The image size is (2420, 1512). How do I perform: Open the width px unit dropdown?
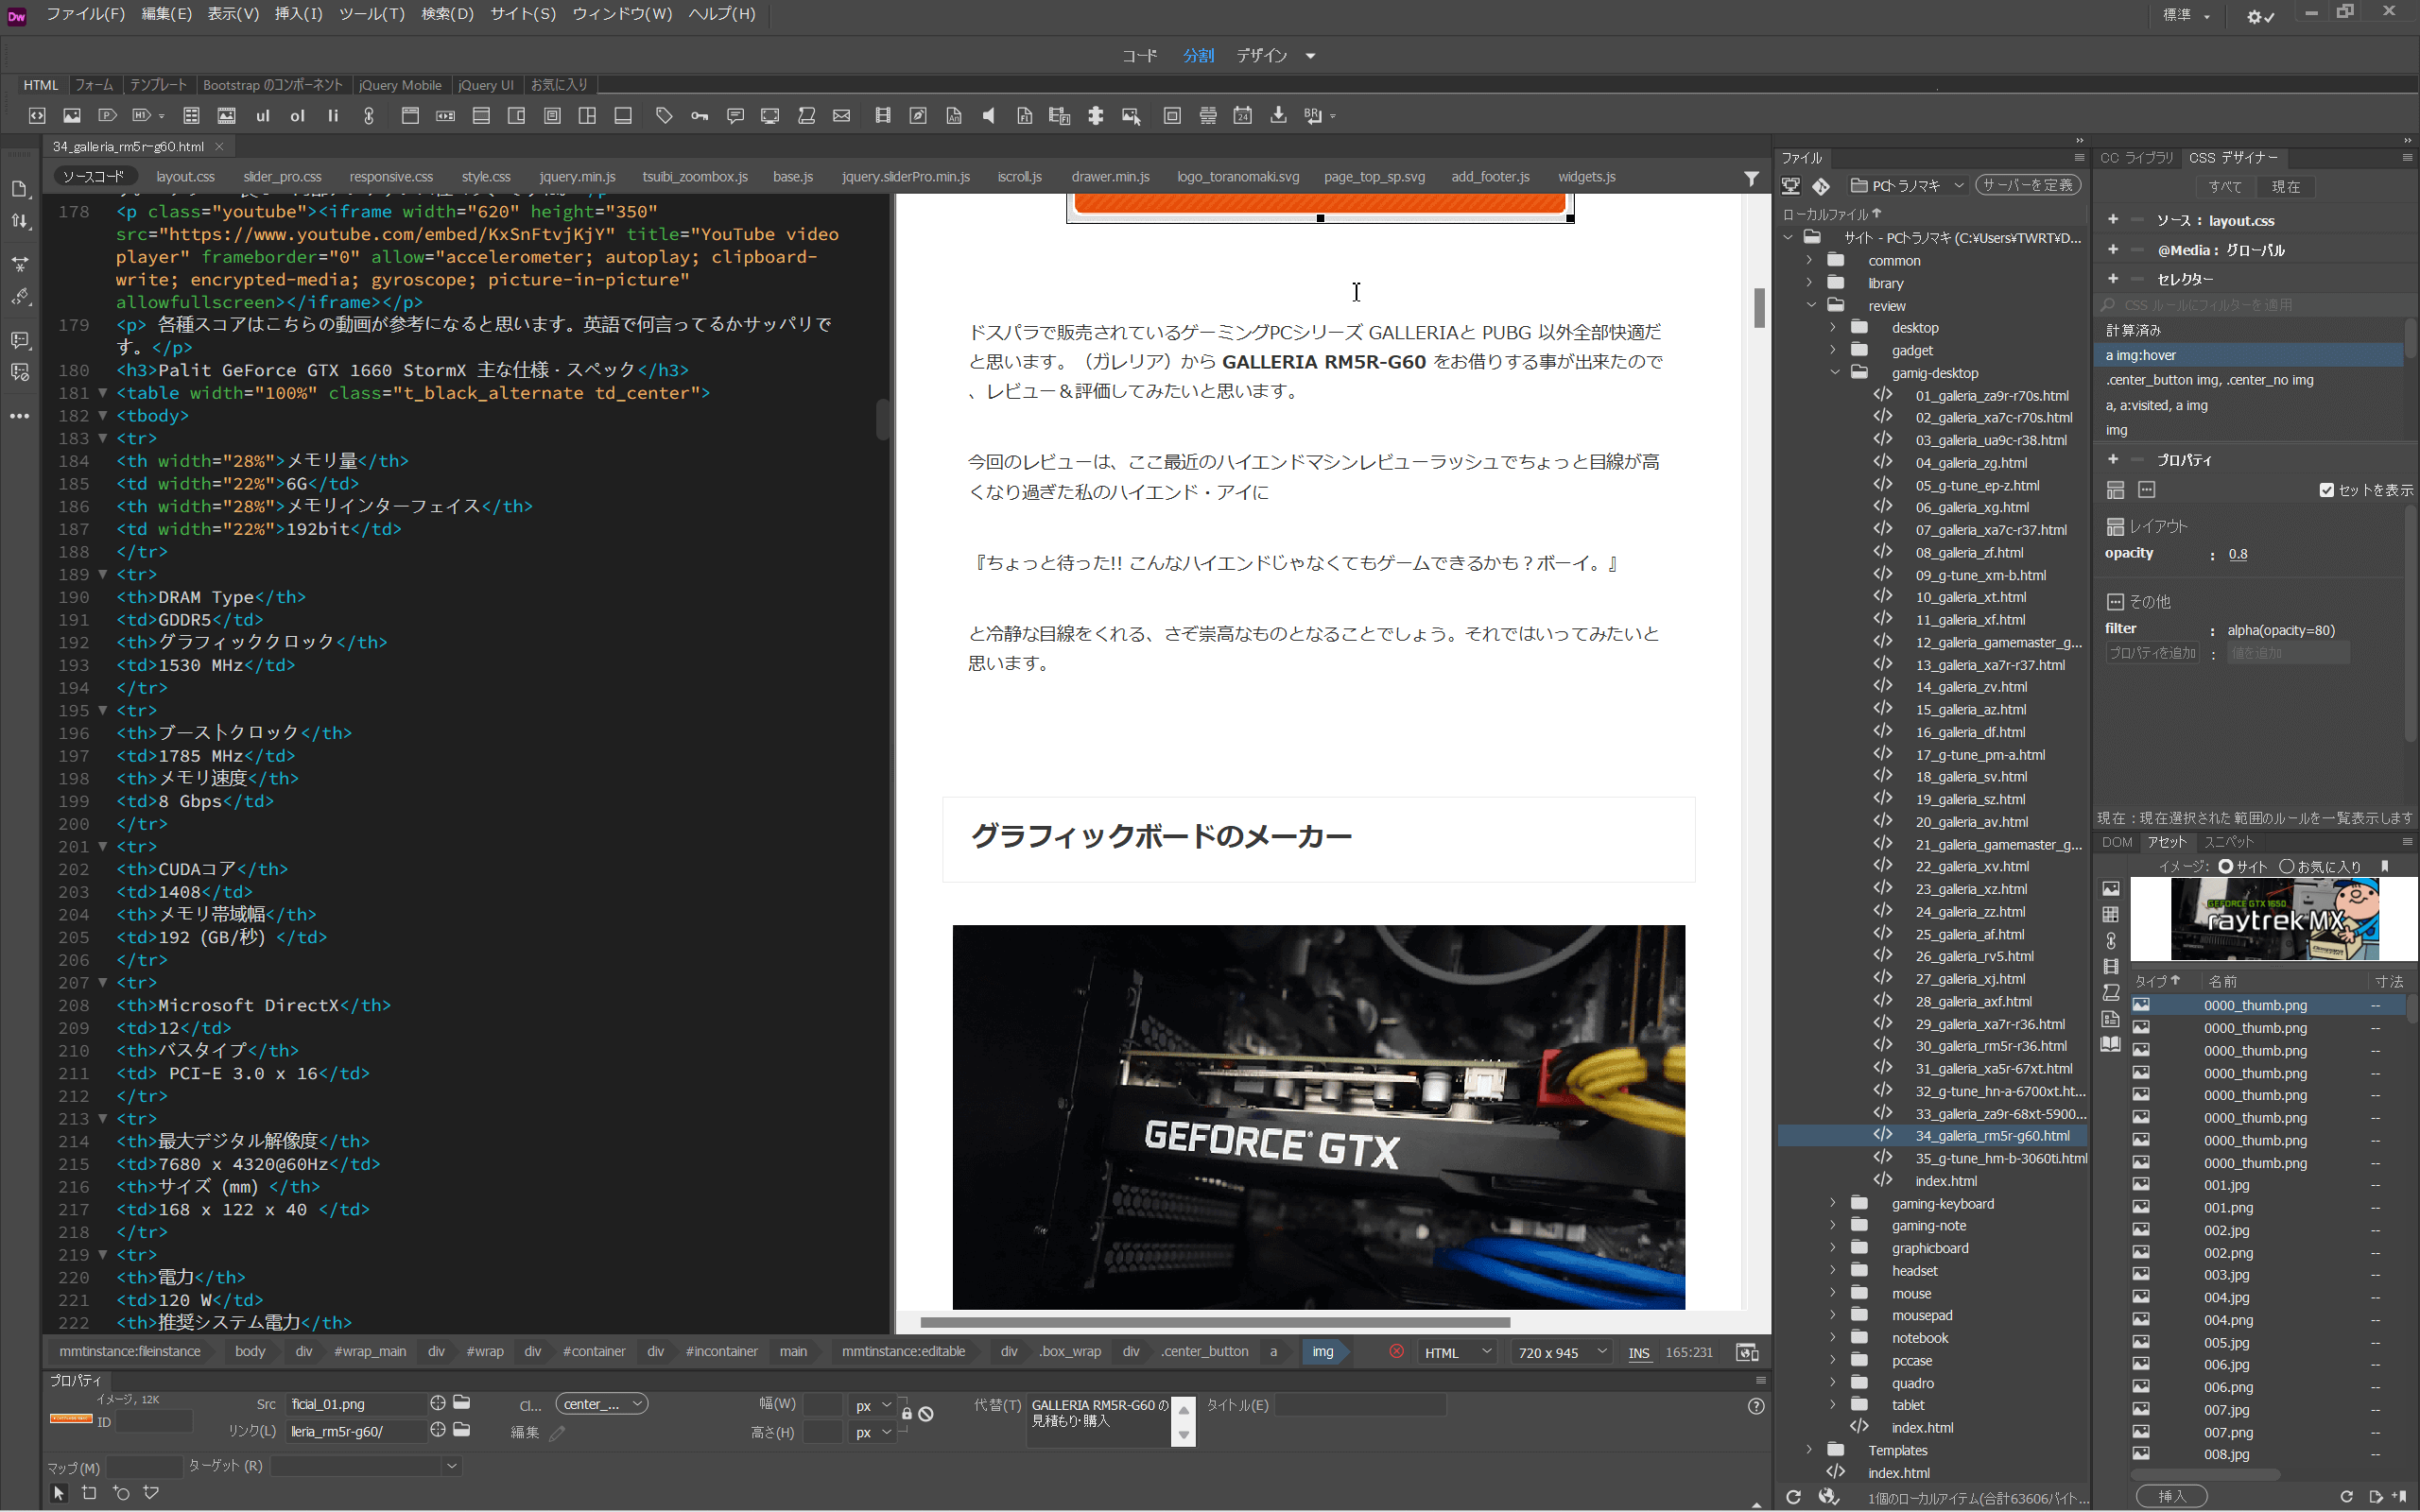[x=872, y=1405]
